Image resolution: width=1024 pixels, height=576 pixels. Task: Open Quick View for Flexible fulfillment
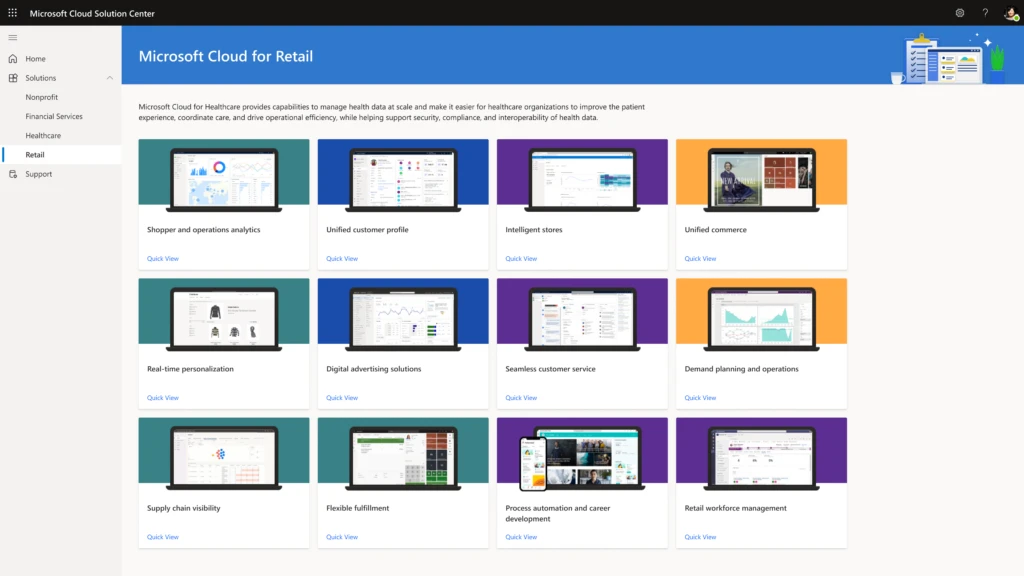[x=341, y=536]
